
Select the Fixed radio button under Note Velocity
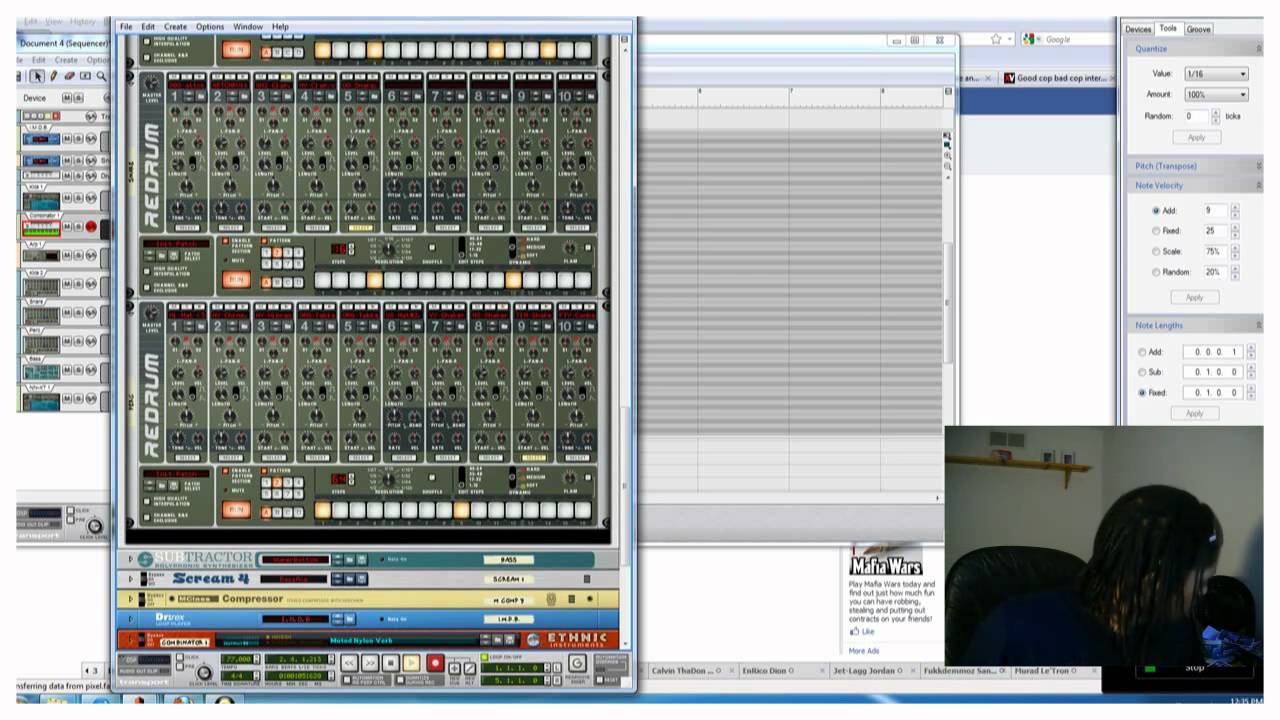pyautogui.click(x=1156, y=231)
